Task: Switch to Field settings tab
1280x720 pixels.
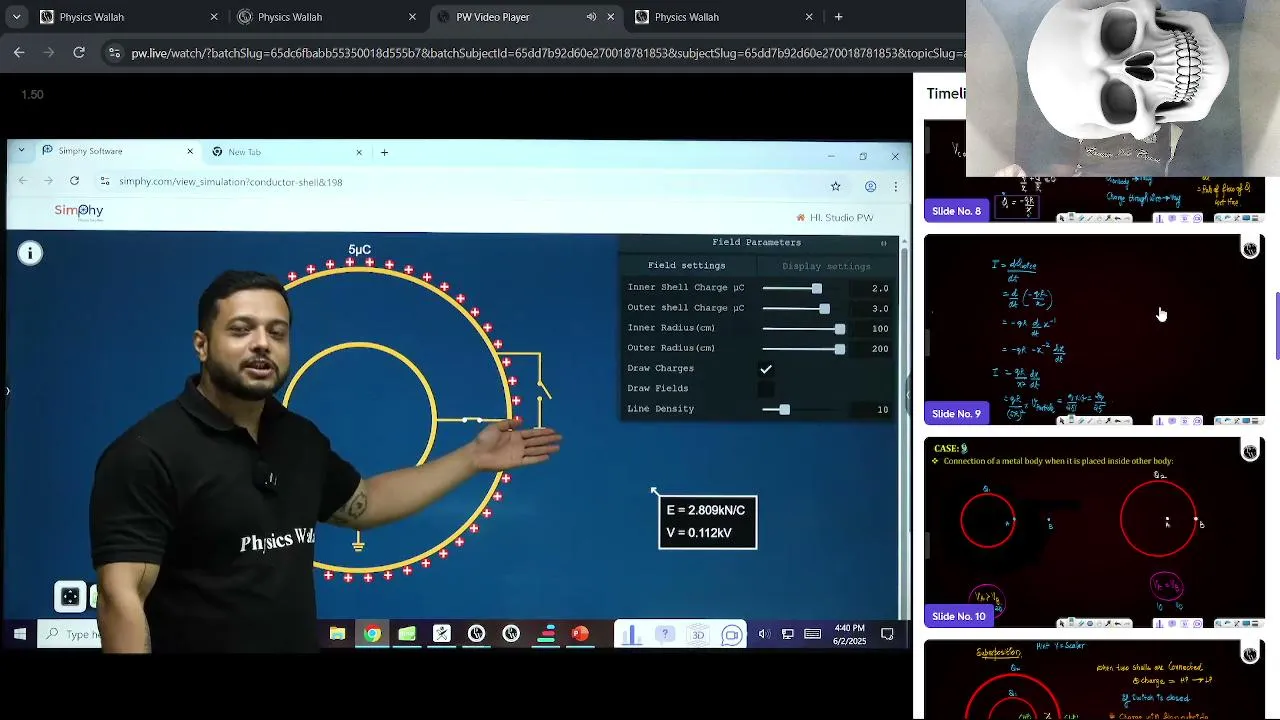Action: coord(687,266)
